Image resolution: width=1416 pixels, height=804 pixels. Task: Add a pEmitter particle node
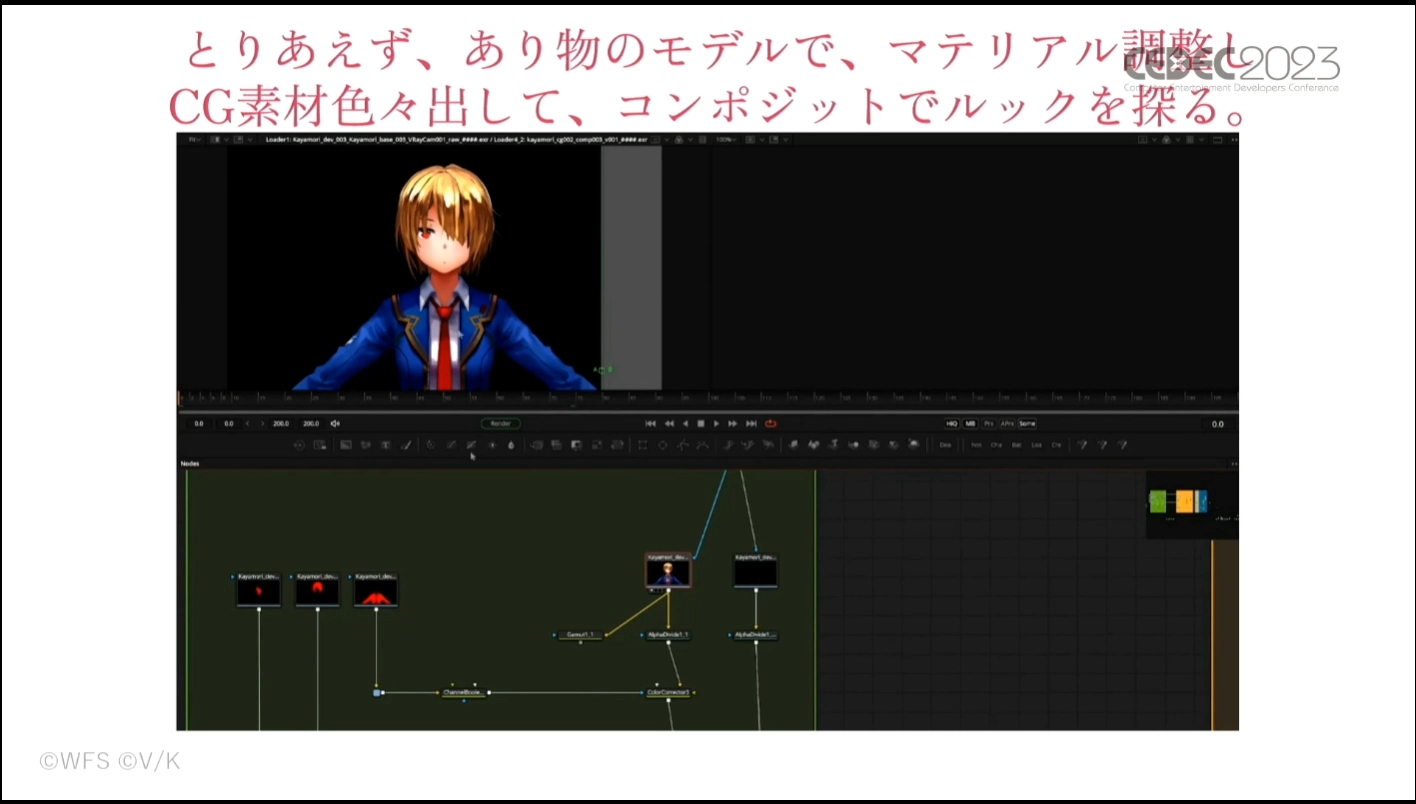(x=729, y=445)
